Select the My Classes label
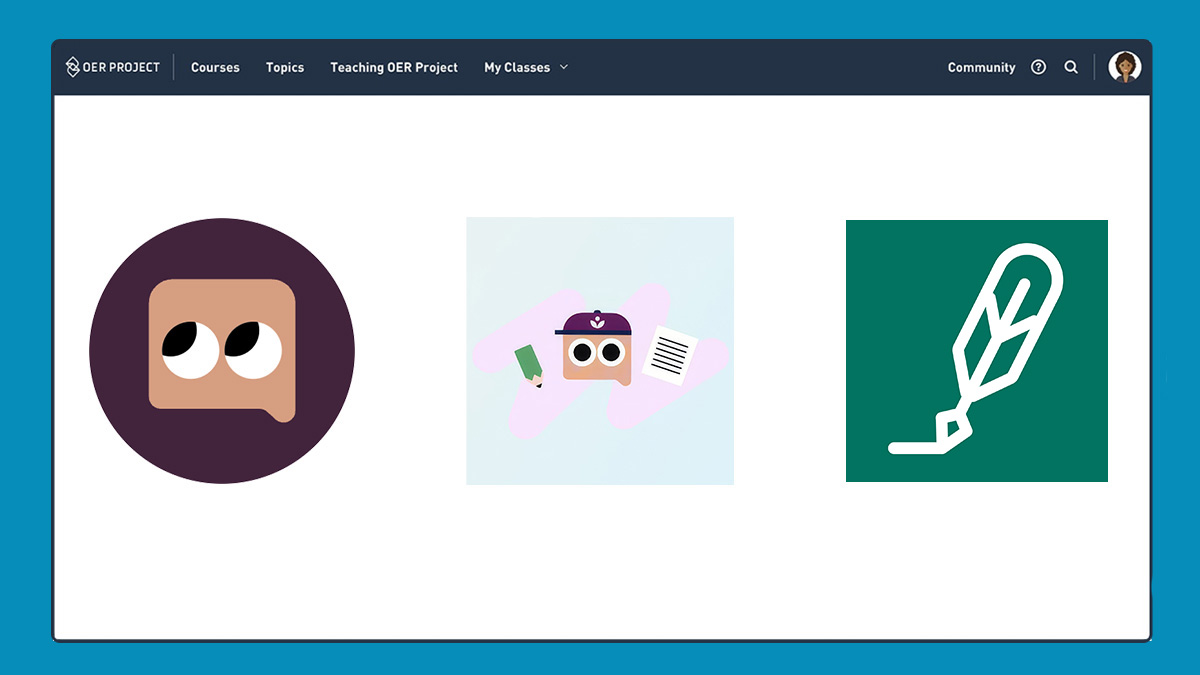1200x675 pixels. tap(517, 67)
